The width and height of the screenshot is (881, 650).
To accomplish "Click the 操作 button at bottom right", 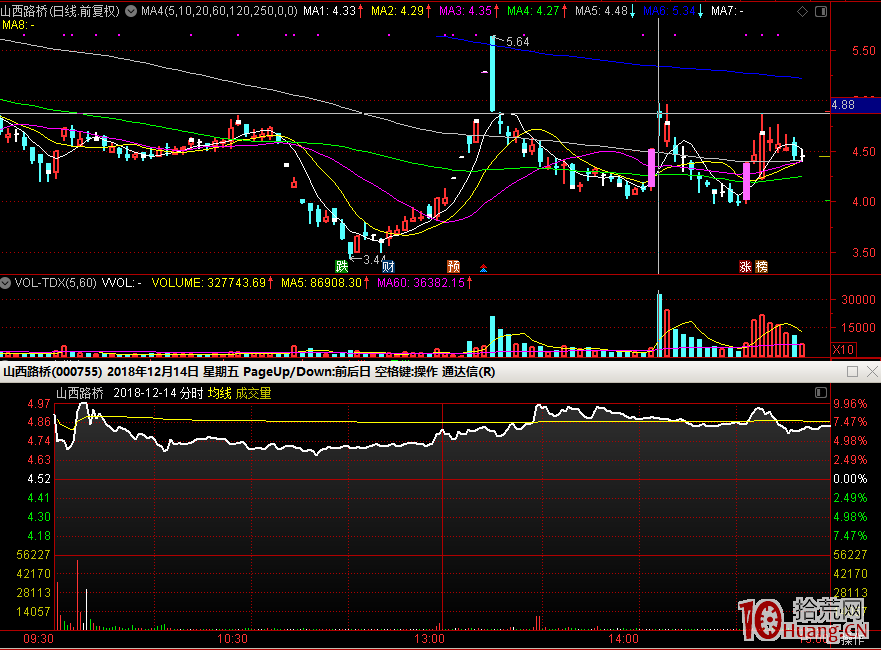I will coord(853,640).
